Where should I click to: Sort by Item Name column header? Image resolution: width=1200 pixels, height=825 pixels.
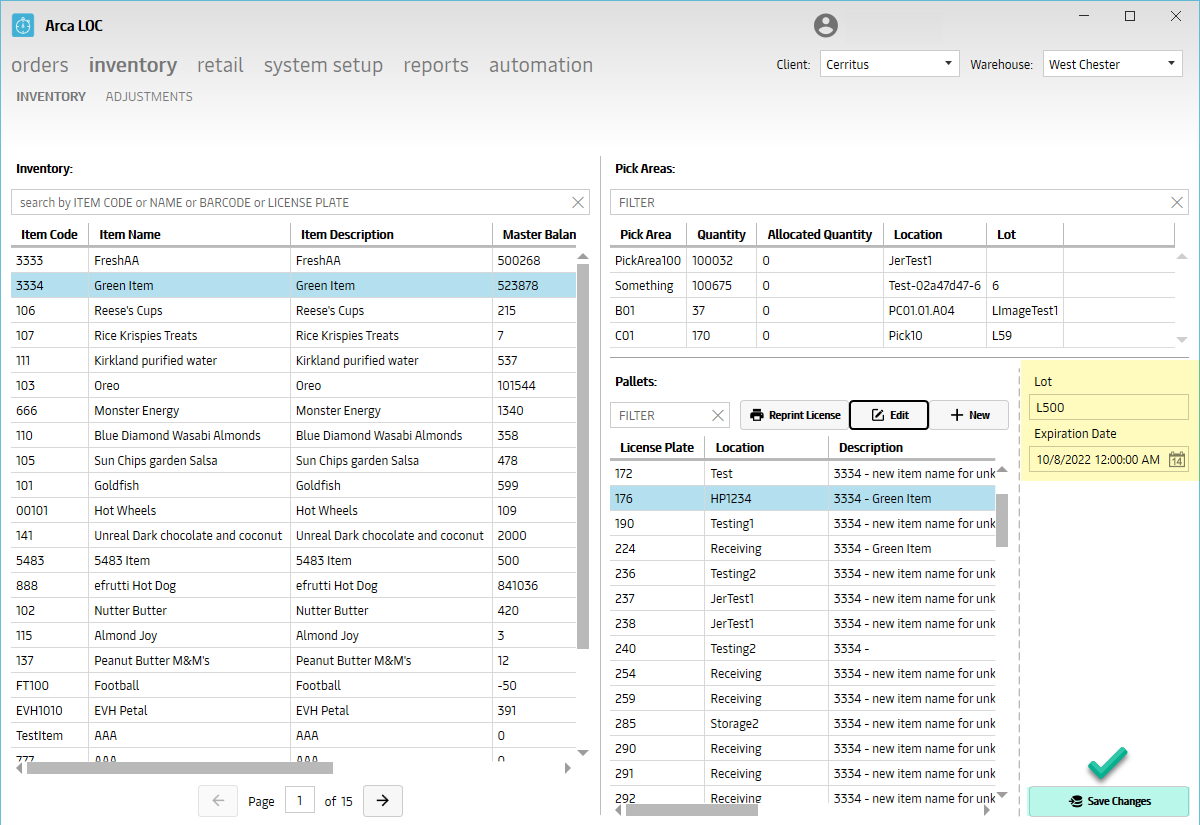coord(189,235)
